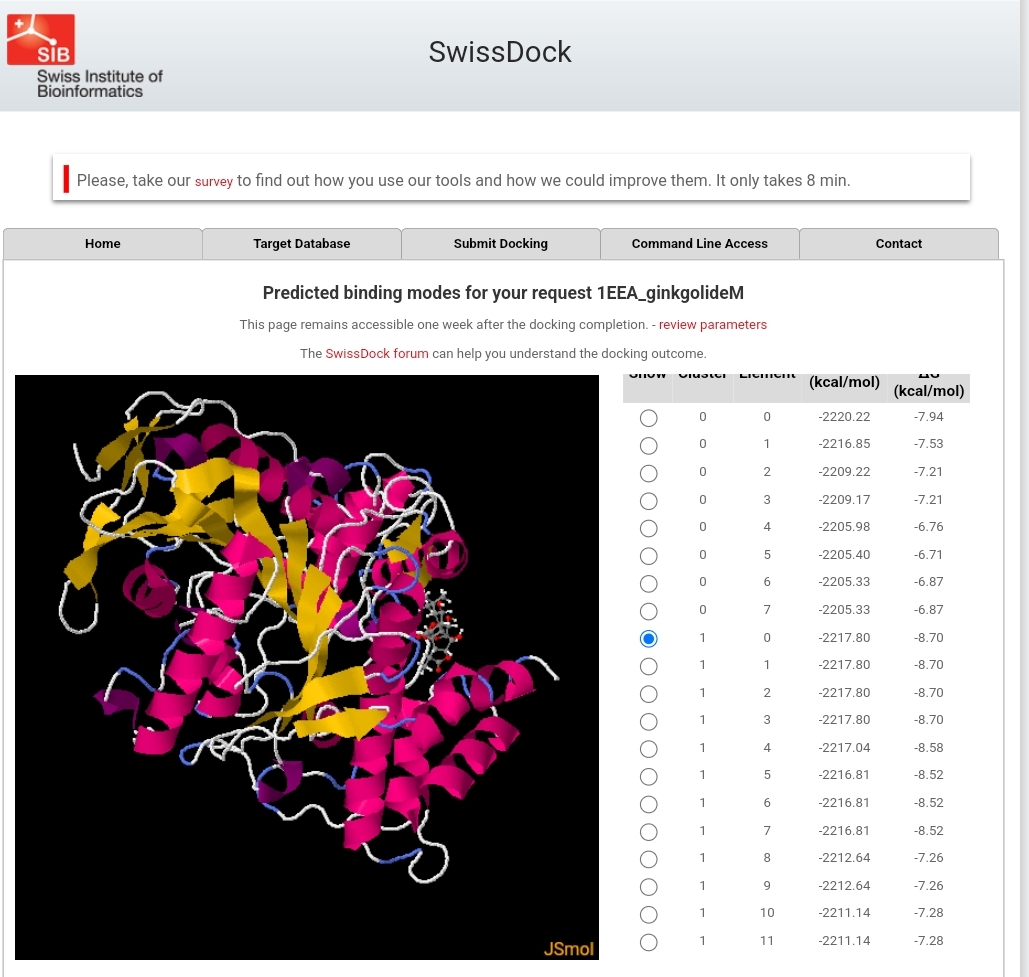Switch to the Target Database tab
Viewport: 1029px width, 977px height.
301,243
